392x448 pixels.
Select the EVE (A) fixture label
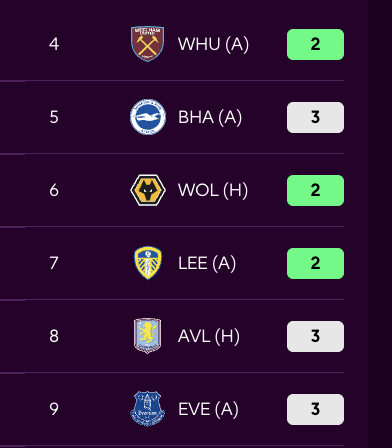[x=208, y=409]
